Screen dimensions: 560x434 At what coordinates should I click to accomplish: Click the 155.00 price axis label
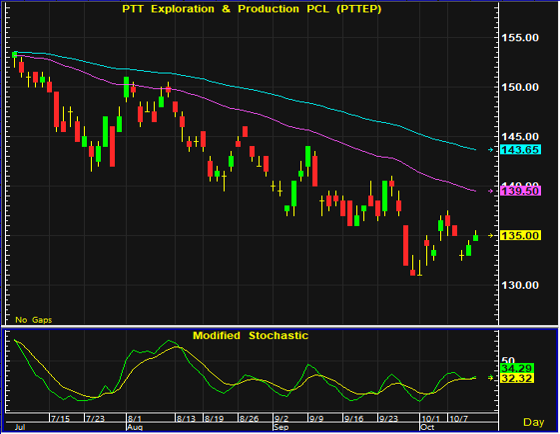(x=520, y=38)
